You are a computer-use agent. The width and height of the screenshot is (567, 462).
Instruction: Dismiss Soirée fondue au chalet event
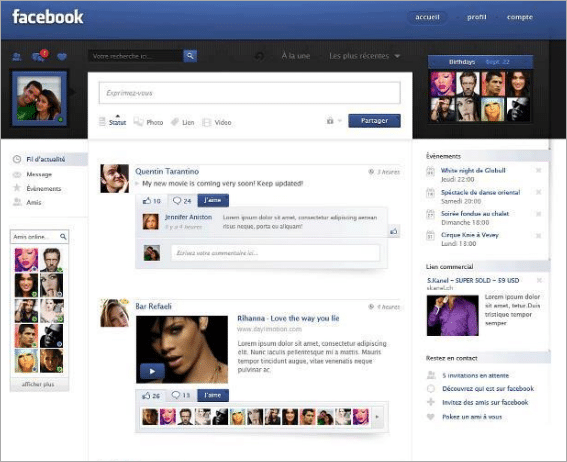pos(538,214)
